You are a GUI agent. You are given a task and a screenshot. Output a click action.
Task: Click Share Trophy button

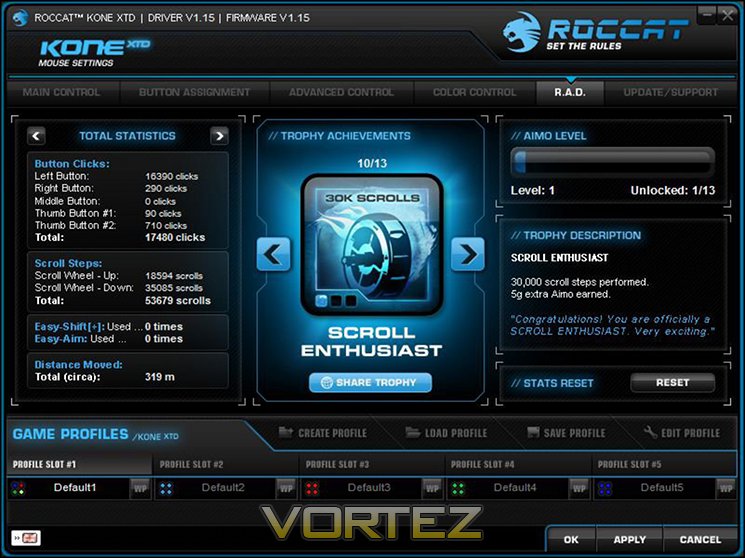tap(371, 383)
